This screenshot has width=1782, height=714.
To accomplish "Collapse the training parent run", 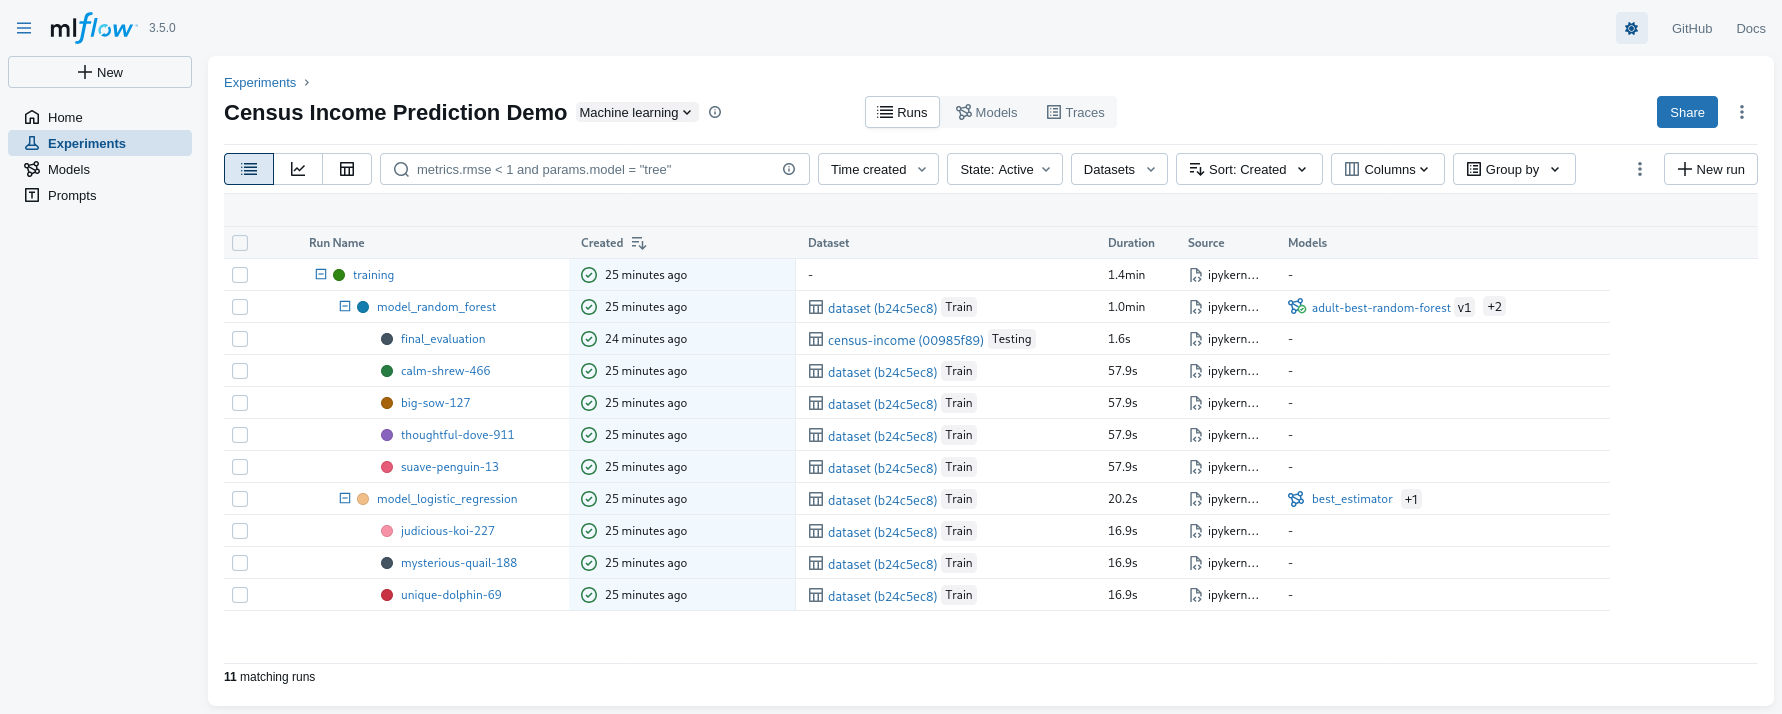I will (321, 274).
